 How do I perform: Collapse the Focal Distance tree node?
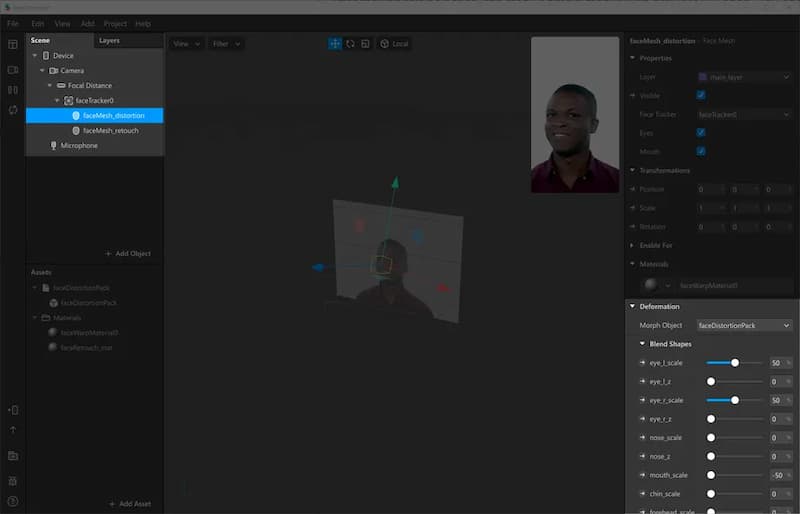[50, 85]
